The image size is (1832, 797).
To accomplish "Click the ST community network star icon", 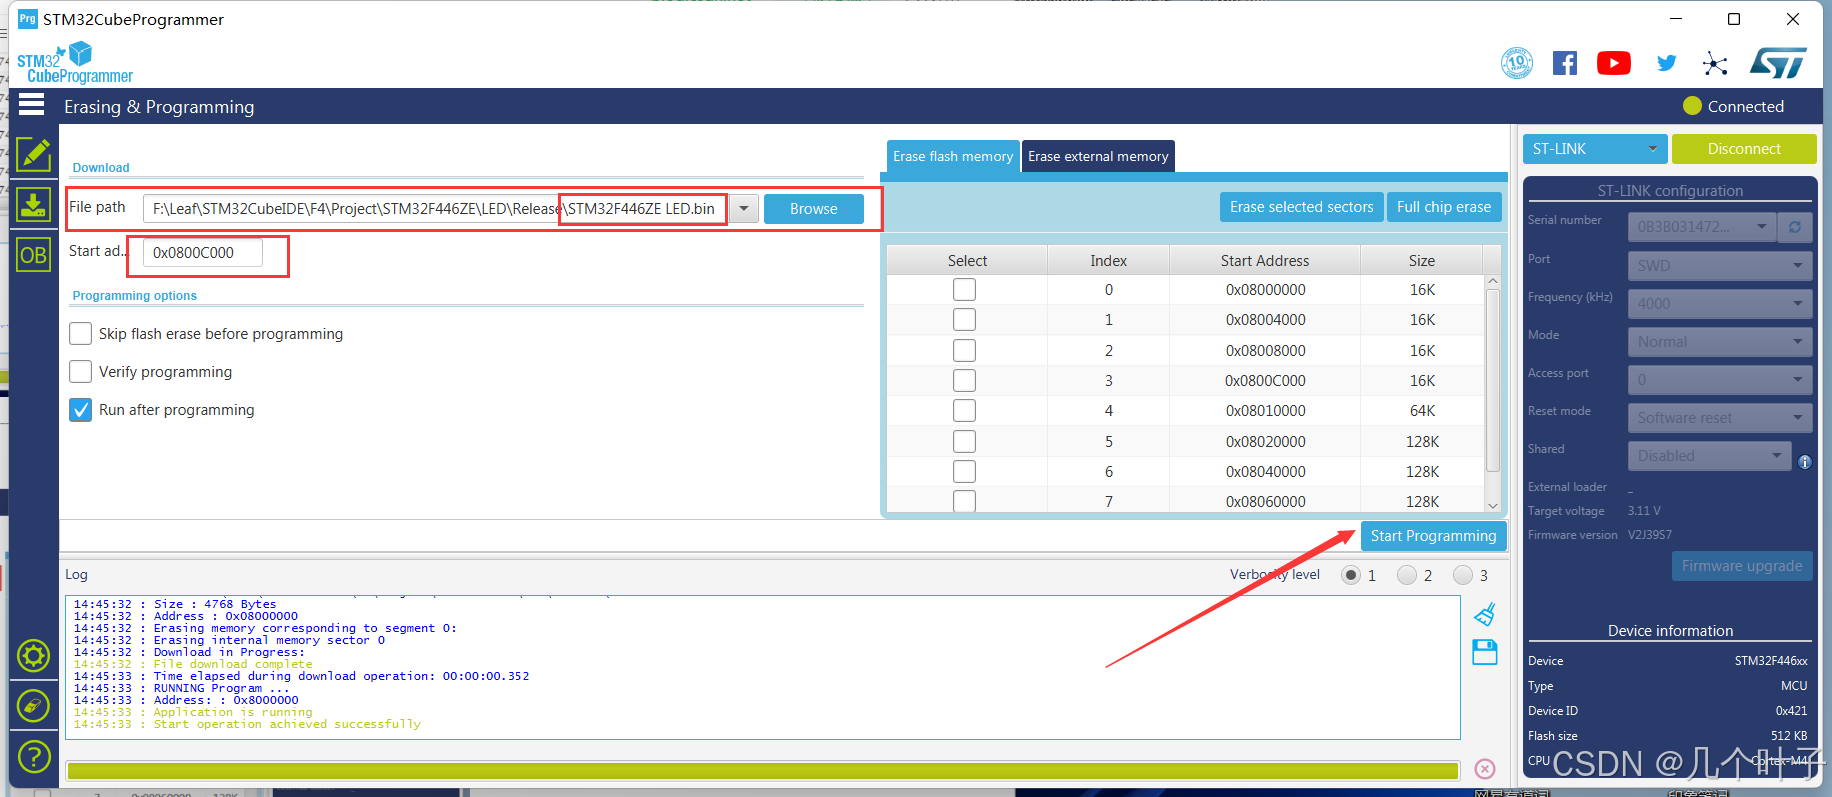I will pyautogui.click(x=1715, y=64).
